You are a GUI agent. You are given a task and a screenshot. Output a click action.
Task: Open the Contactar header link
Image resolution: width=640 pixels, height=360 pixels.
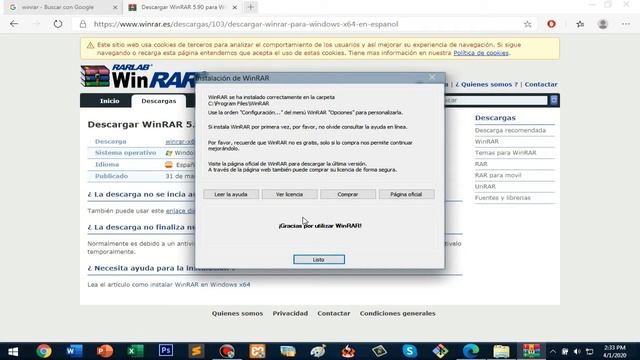click(541, 84)
